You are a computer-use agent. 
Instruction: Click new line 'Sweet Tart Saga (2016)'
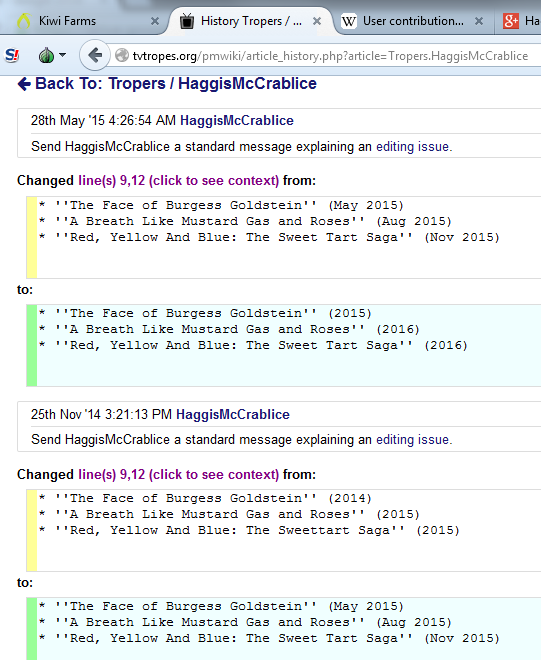253,346
